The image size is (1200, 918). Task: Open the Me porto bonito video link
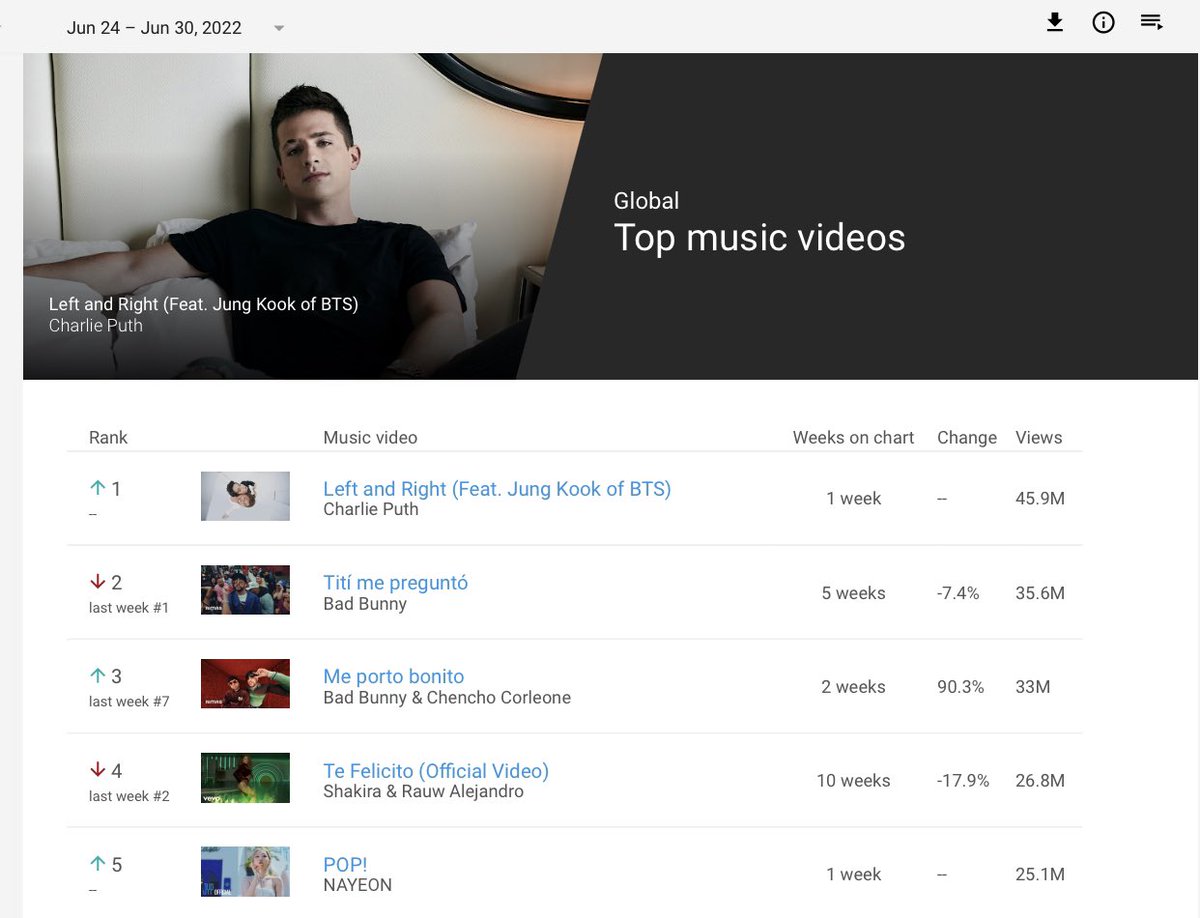point(394,677)
